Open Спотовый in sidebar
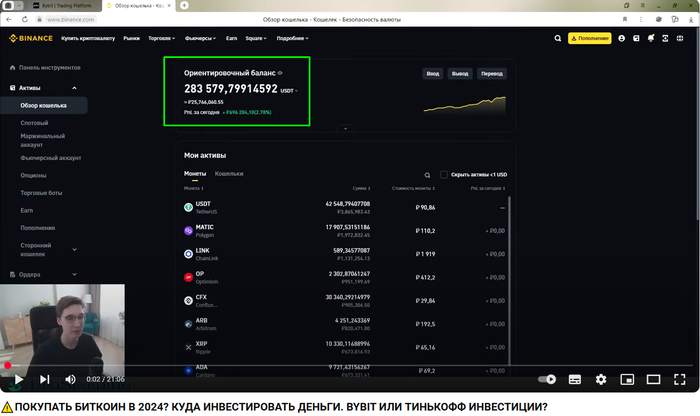 (x=34, y=123)
